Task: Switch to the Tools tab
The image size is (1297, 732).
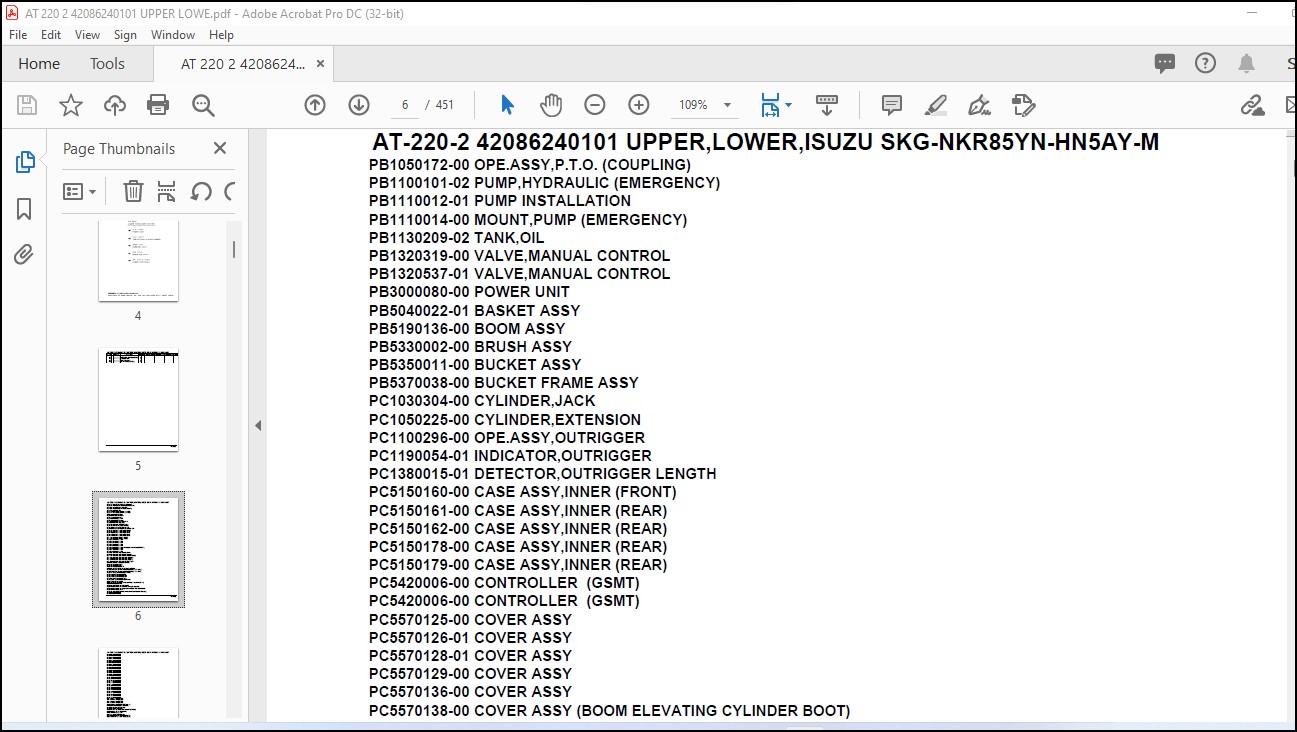Action: tap(107, 63)
